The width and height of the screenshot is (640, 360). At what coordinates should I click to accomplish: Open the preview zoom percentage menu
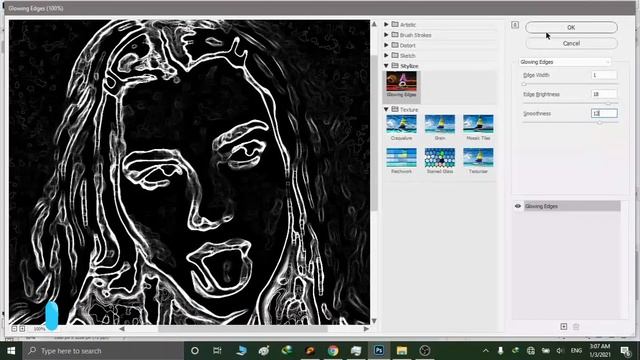coord(39,329)
